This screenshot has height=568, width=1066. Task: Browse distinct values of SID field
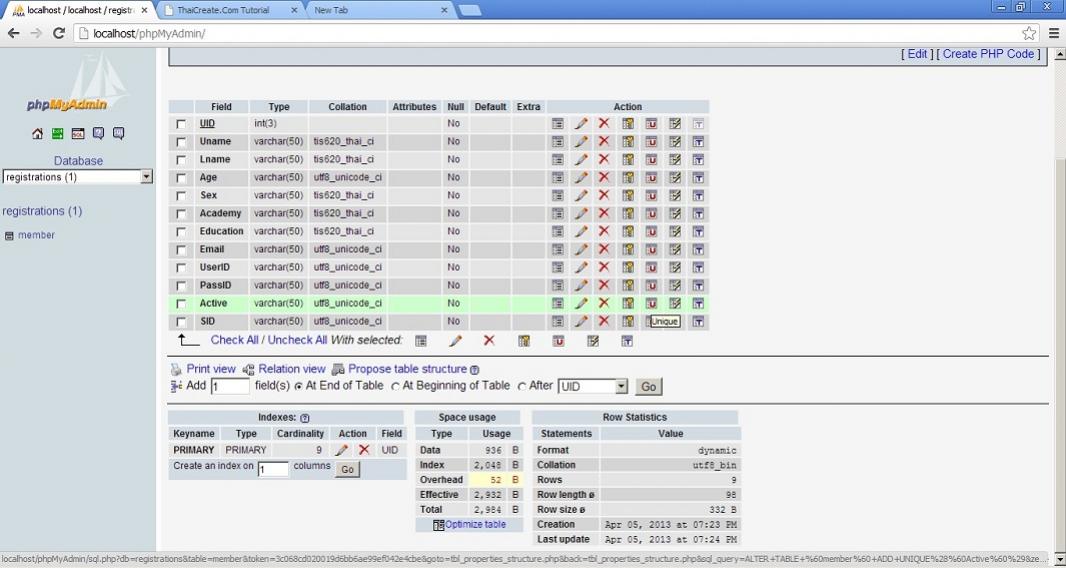click(x=557, y=321)
